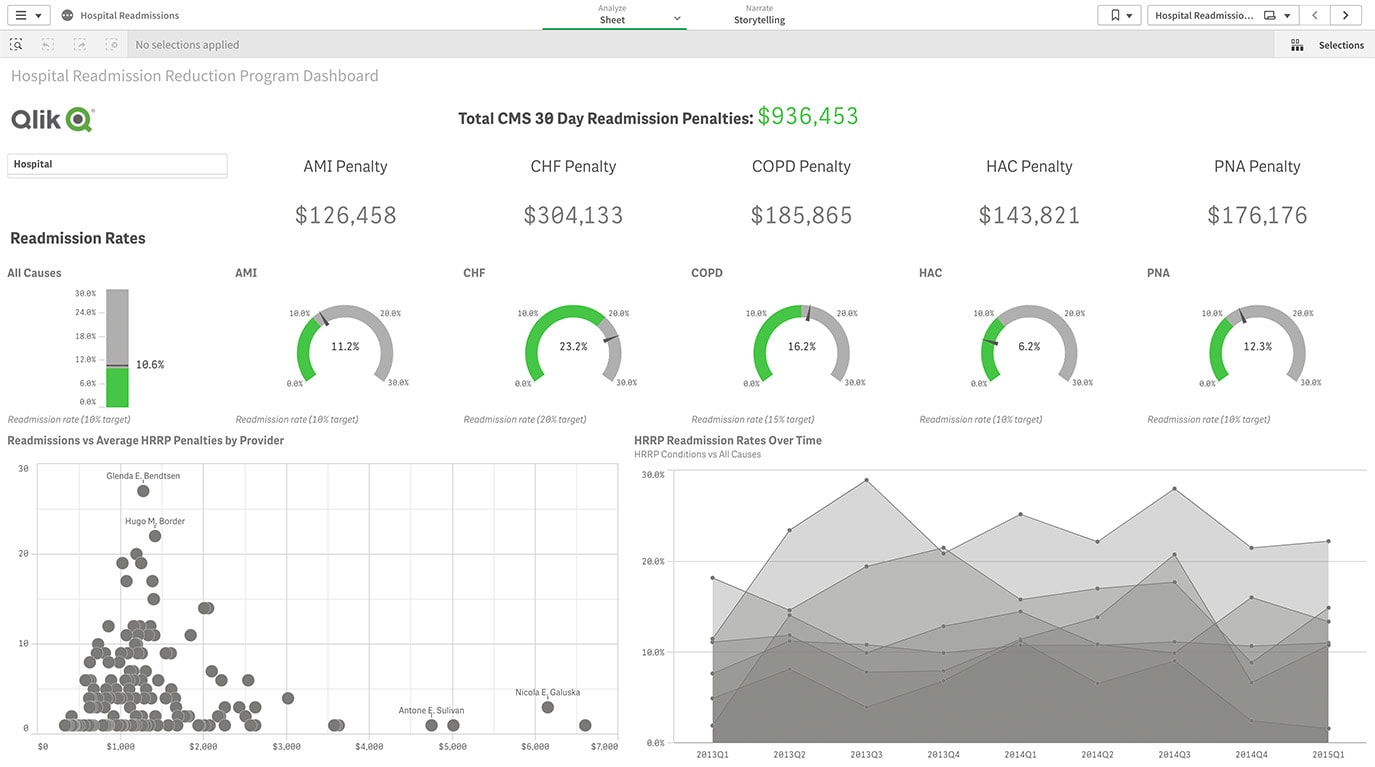Switch to the Narrate Storytelling tab
1375x767 pixels.
[x=759, y=15]
